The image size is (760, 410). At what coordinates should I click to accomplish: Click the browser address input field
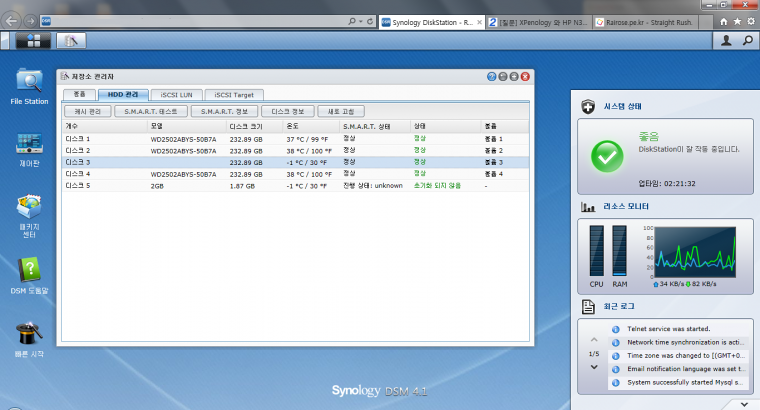(199, 21)
